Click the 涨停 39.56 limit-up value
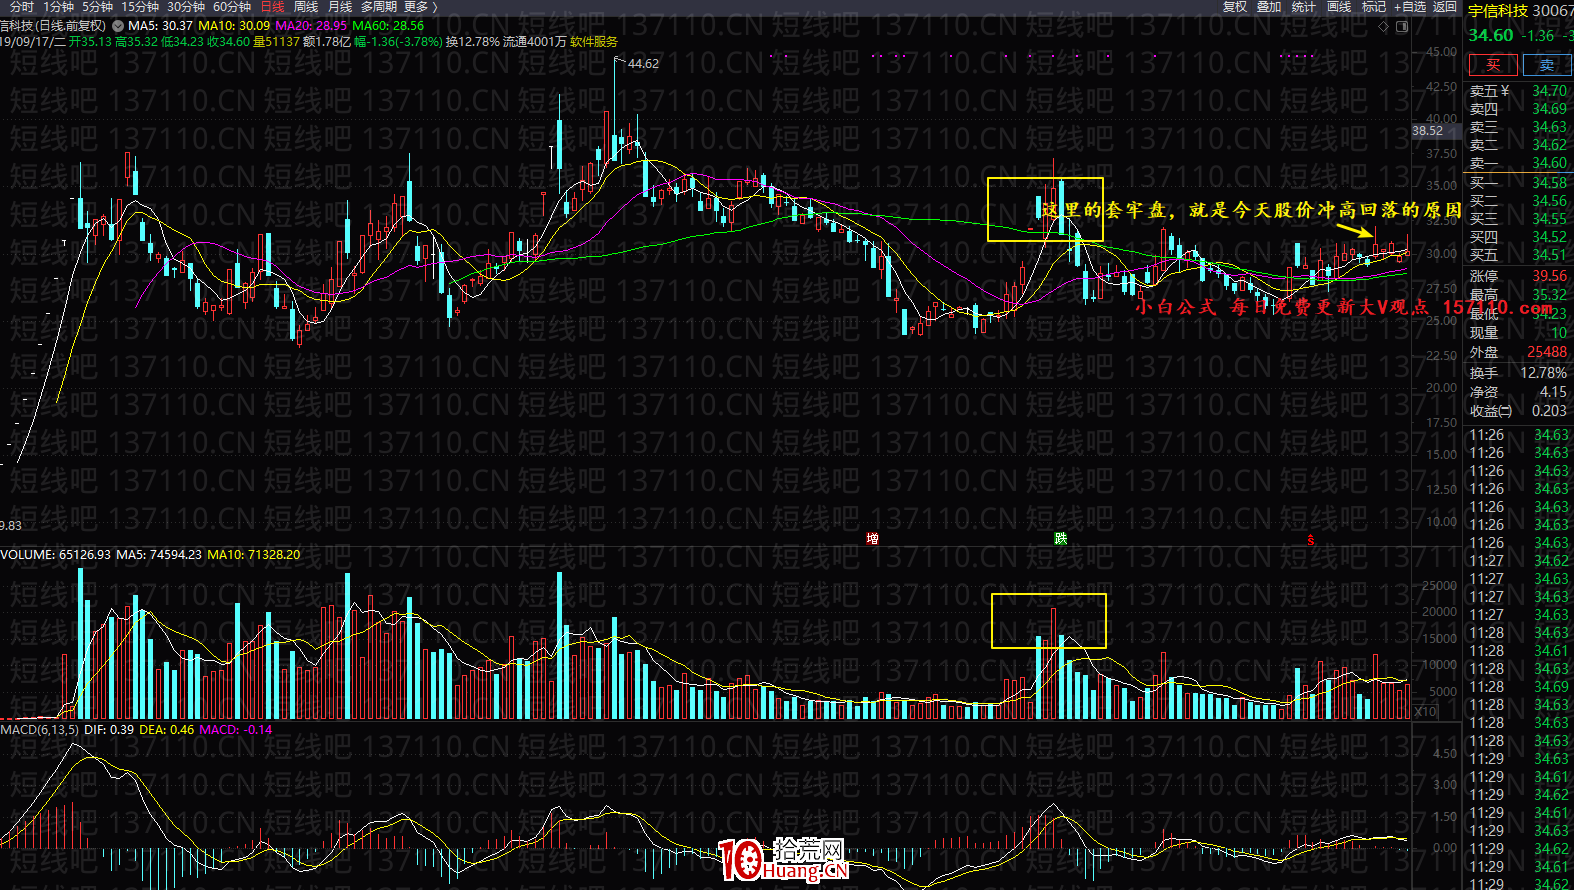1574x890 pixels. pyautogui.click(x=1549, y=276)
